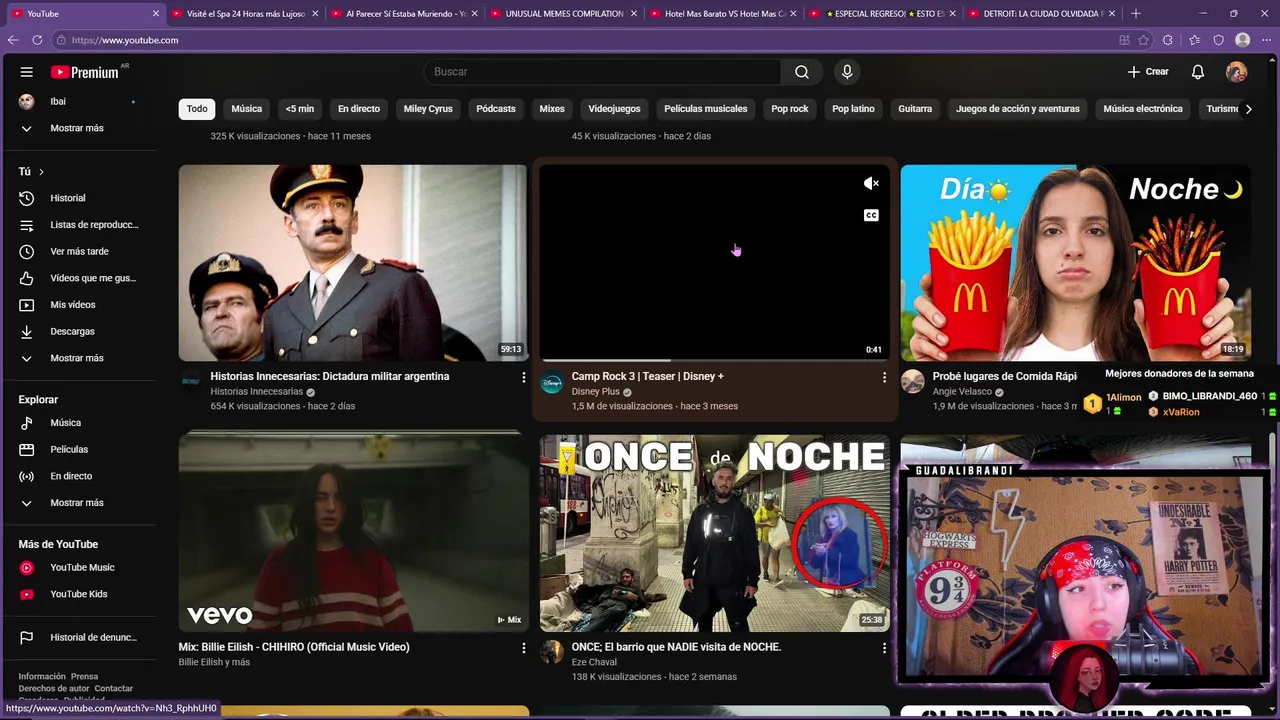1280x720 pixels.
Task: Select the Miley Cyrus filter chip
Action: click(x=428, y=109)
